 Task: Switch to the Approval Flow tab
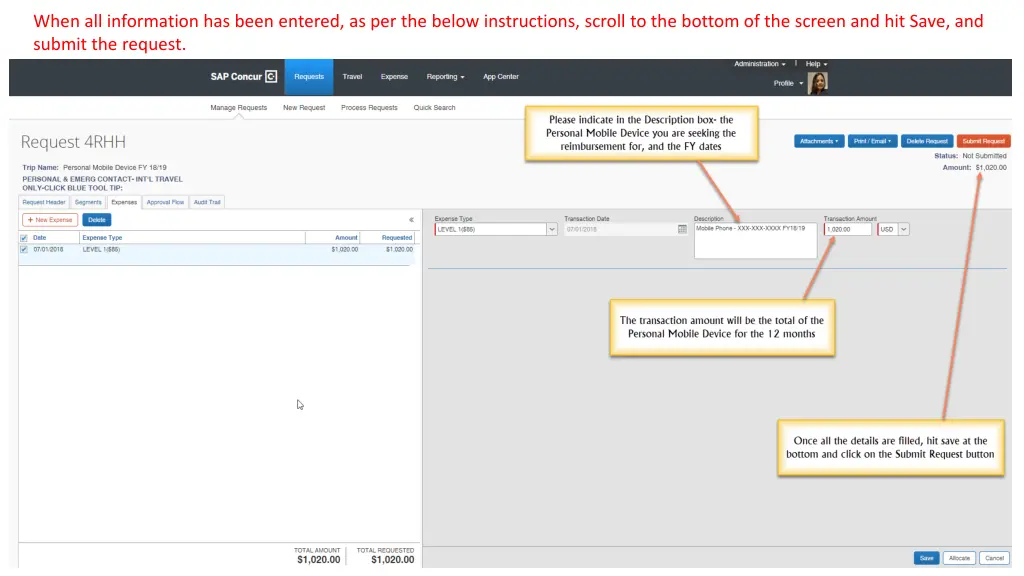(165, 202)
